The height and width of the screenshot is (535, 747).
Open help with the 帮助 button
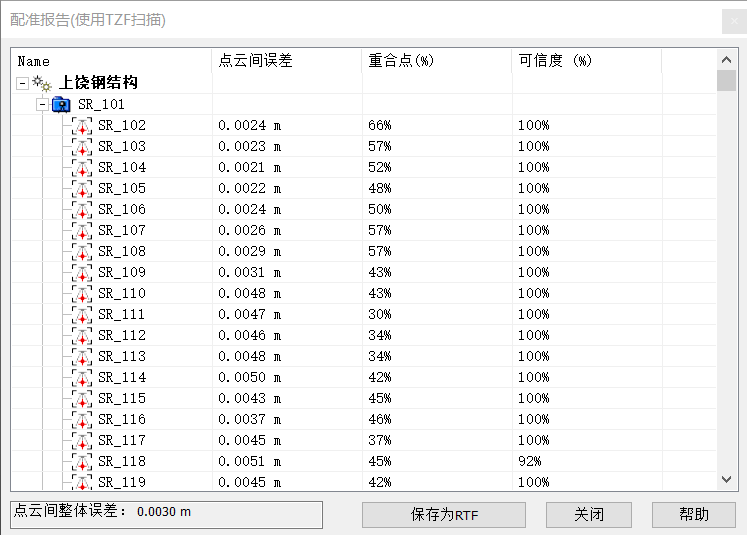pyautogui.click(x=694, y=515)
